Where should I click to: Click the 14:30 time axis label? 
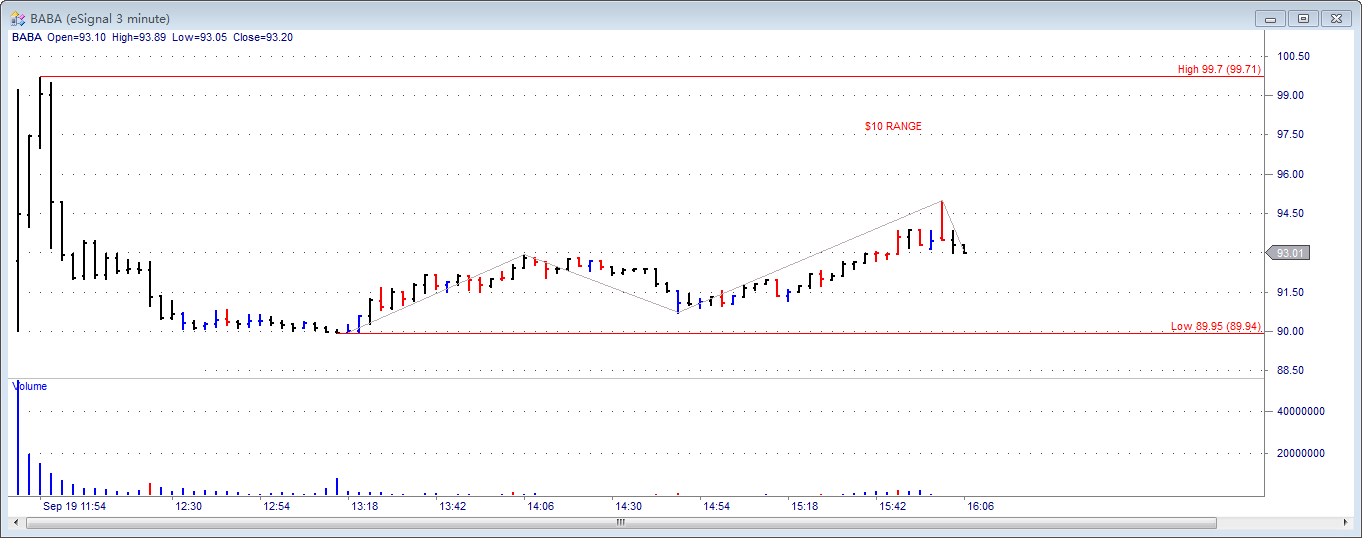(x=629, y=506)
